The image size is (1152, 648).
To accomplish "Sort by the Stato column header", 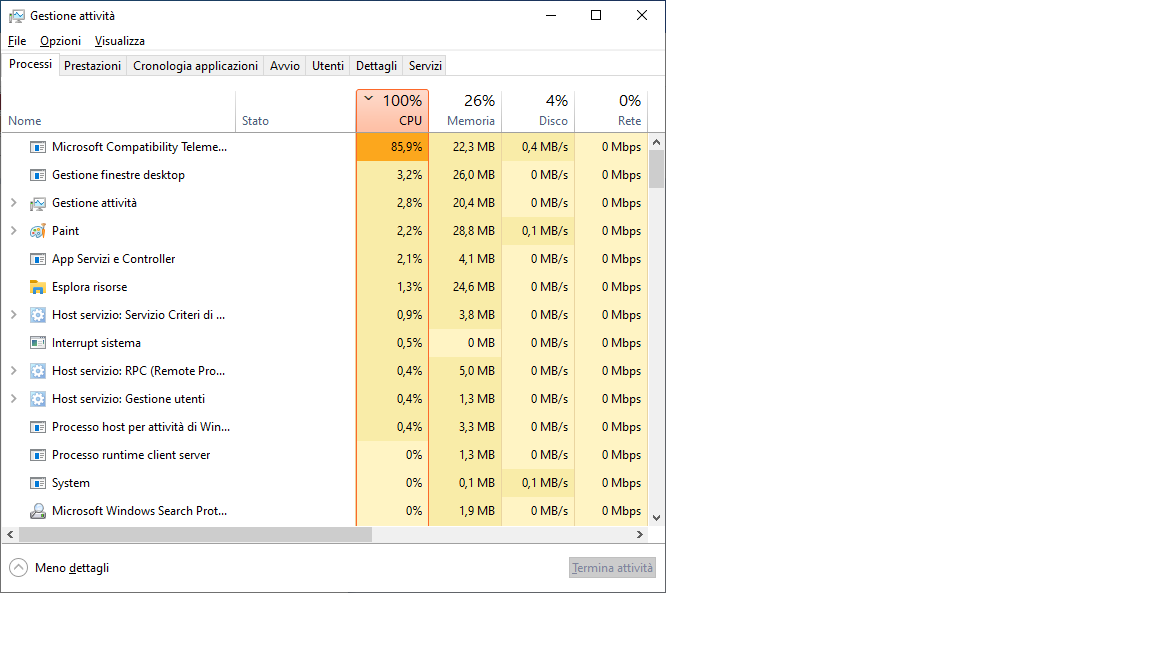I will point(296,111).
